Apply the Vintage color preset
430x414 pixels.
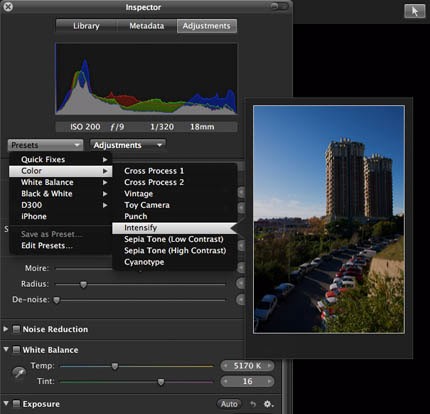tap(175, 193)
